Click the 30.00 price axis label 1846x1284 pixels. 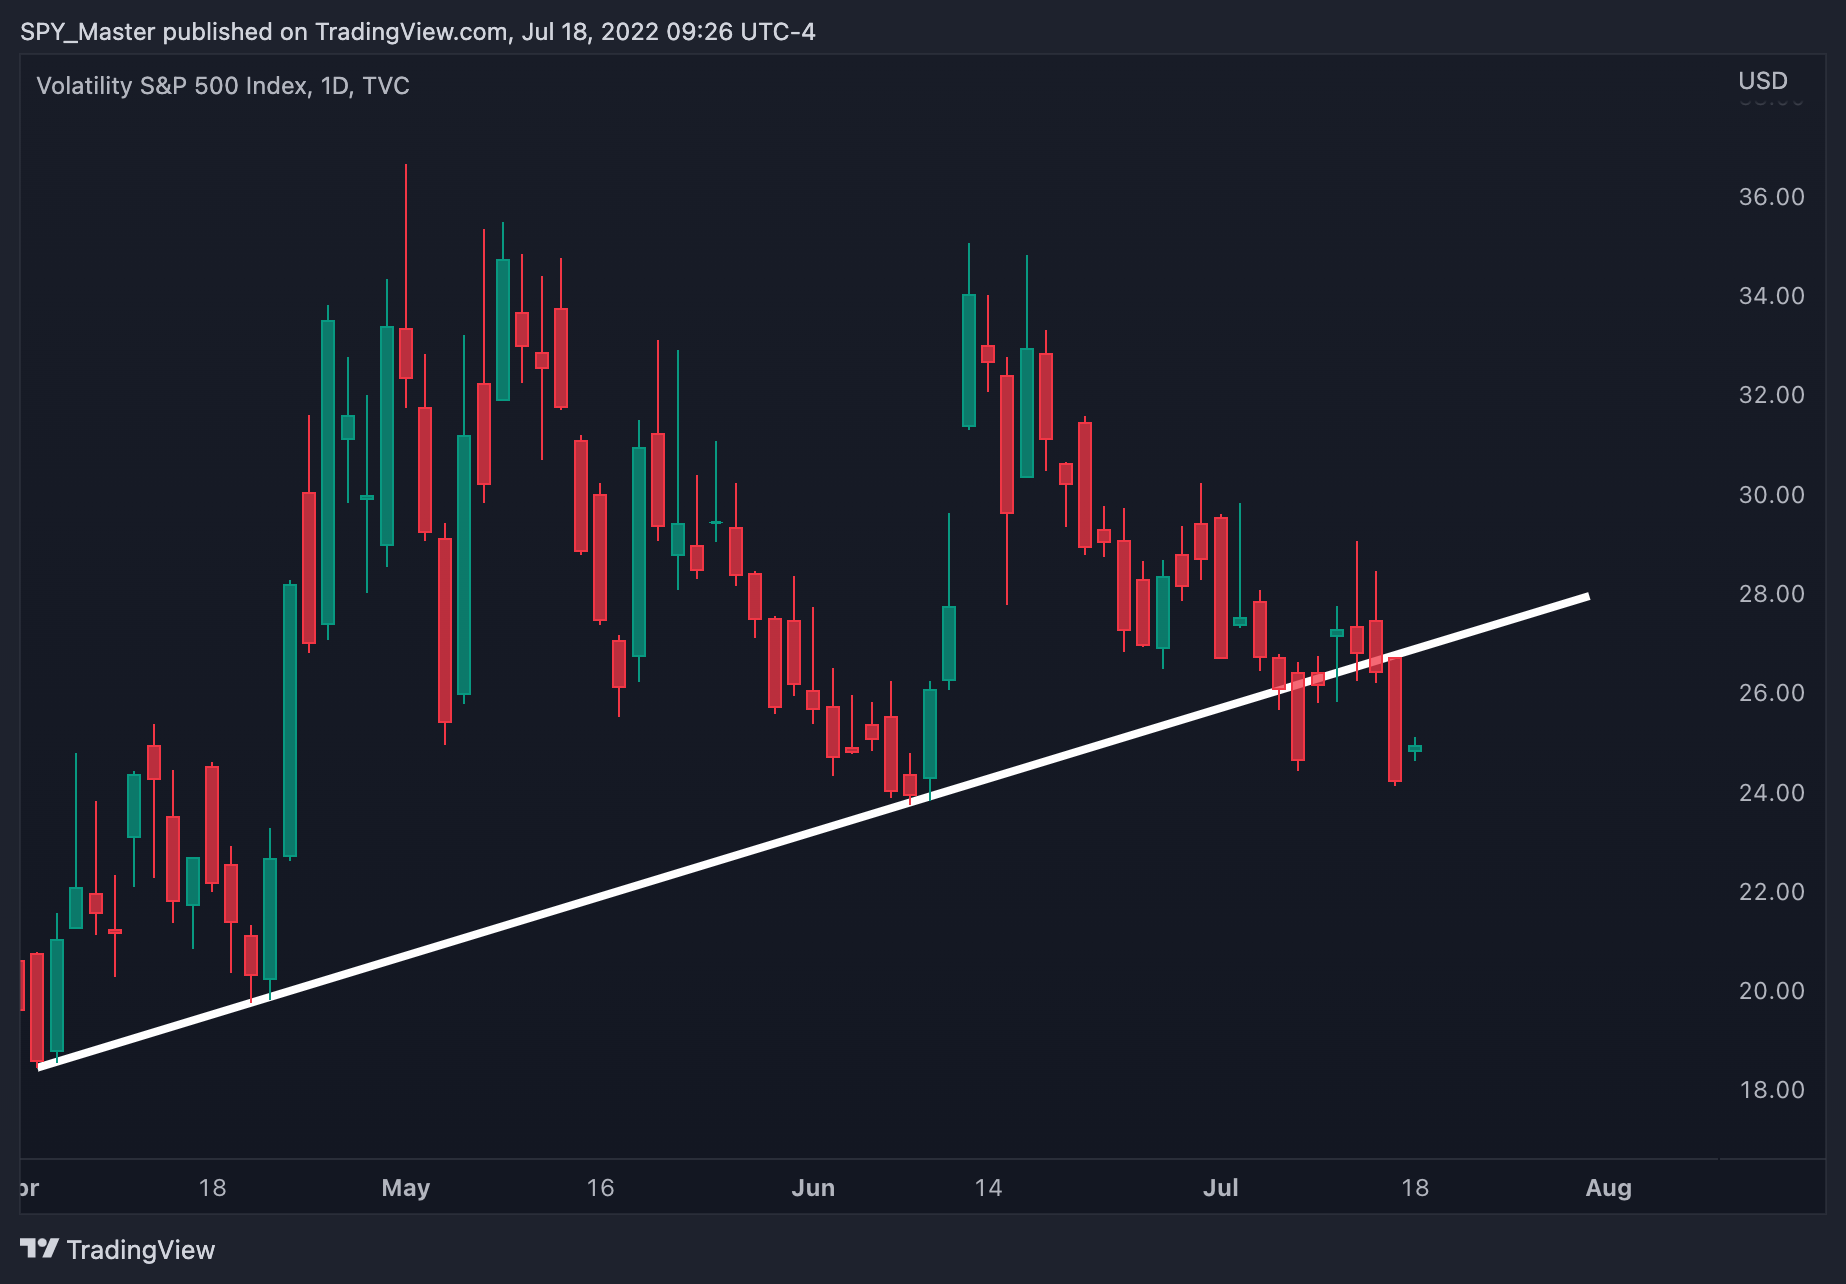1771,495
